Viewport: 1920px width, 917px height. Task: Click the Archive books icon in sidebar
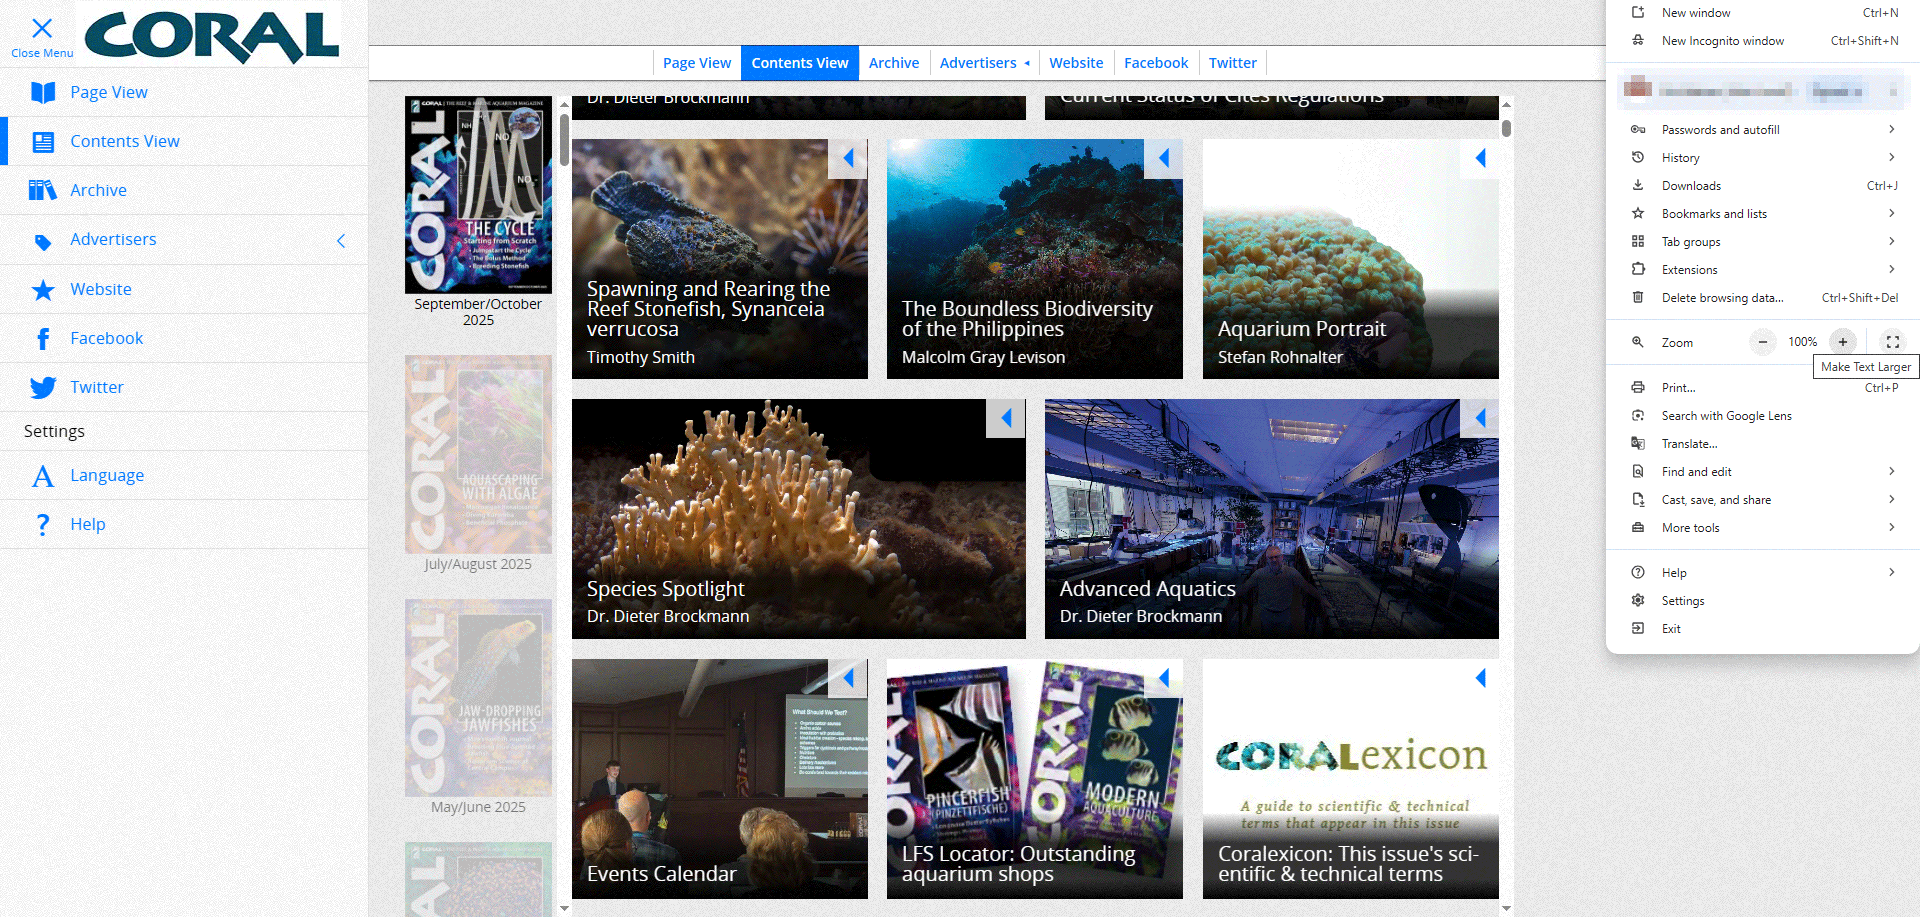point(43,190)
